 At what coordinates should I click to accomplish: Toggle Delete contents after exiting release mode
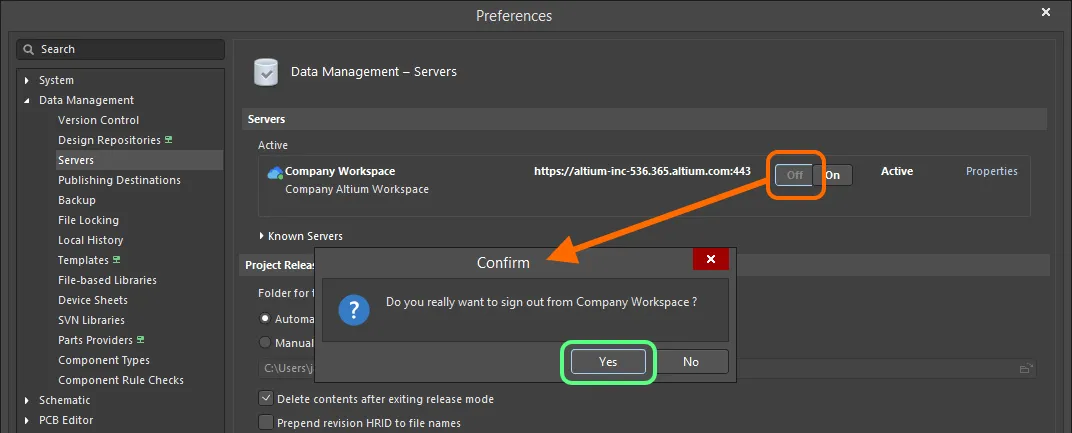[265, 398]
